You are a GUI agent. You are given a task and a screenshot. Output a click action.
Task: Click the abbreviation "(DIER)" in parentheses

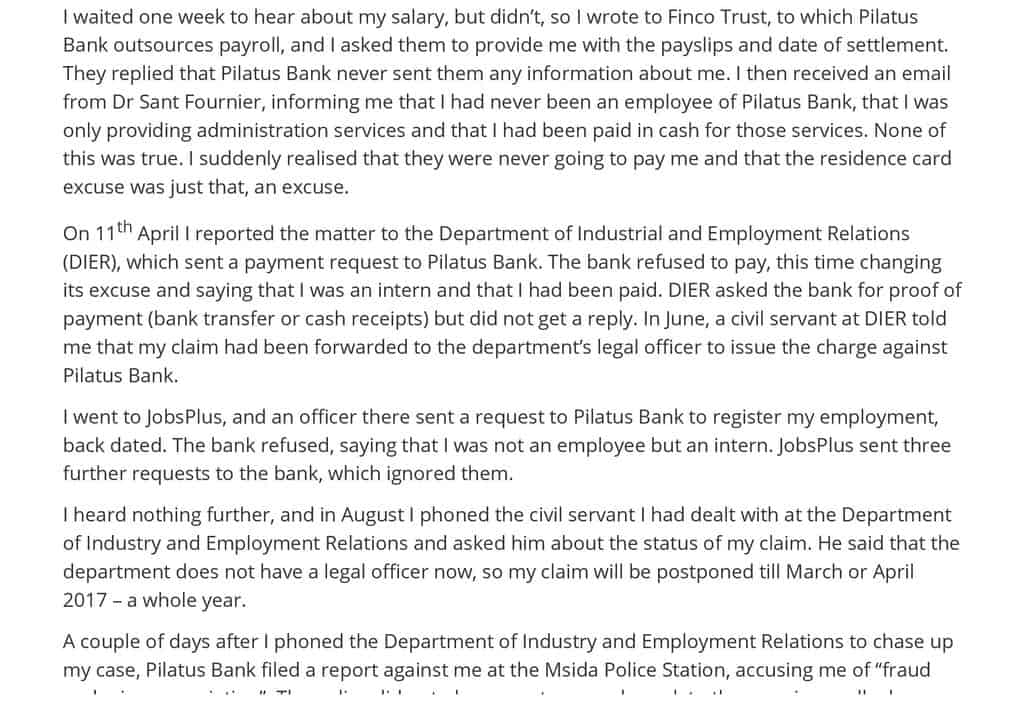pyautogui.click(x=91, y=262)
